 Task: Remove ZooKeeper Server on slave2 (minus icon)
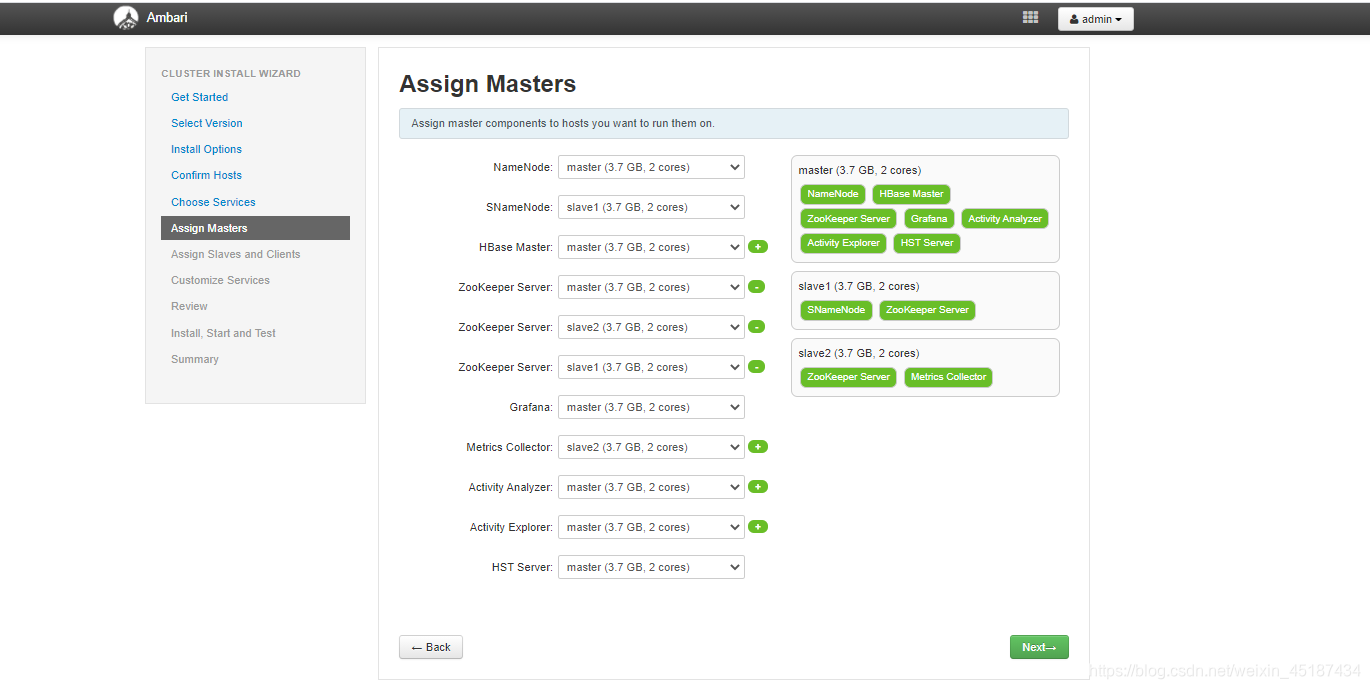pos(757,327)
